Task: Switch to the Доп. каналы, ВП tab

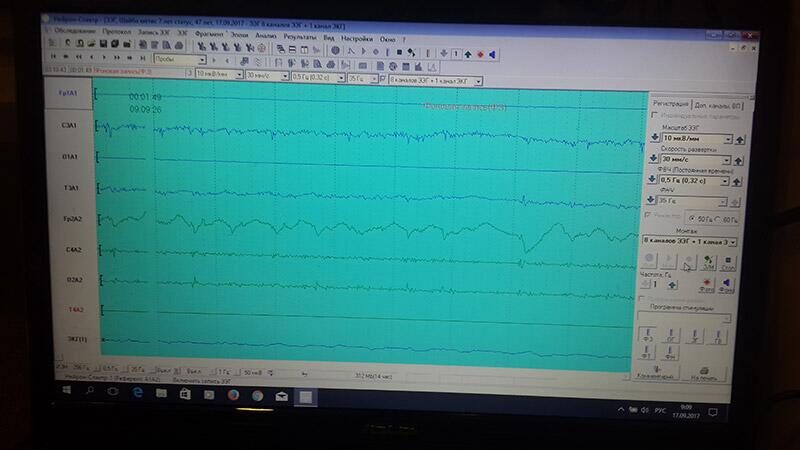Action: (x=717, y=106)
